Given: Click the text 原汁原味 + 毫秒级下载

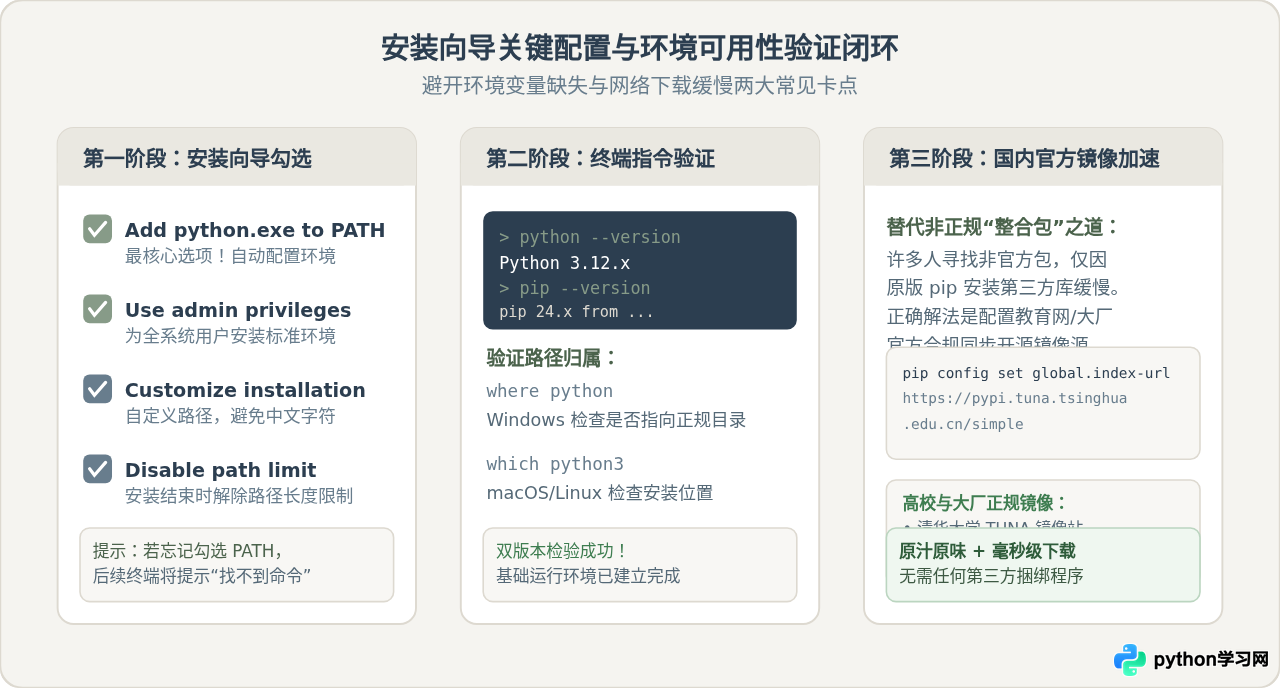Looking at the screenshot, I should click(987, 551).
